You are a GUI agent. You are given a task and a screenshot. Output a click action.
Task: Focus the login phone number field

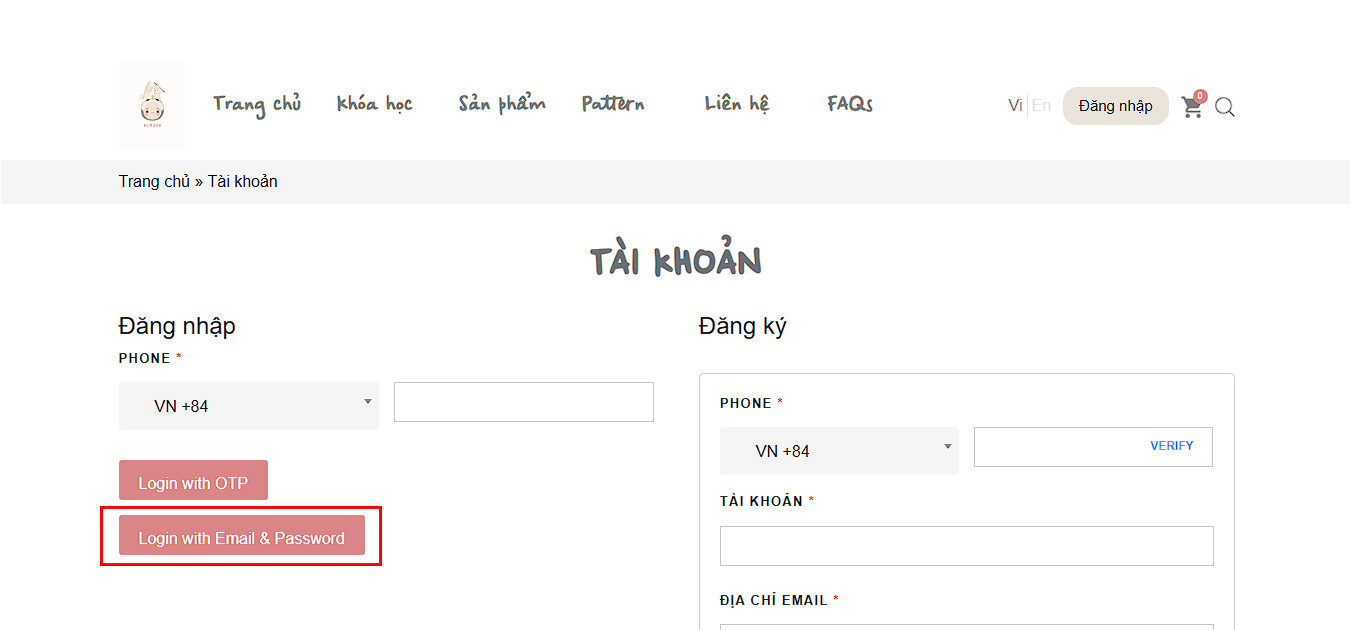523,402
